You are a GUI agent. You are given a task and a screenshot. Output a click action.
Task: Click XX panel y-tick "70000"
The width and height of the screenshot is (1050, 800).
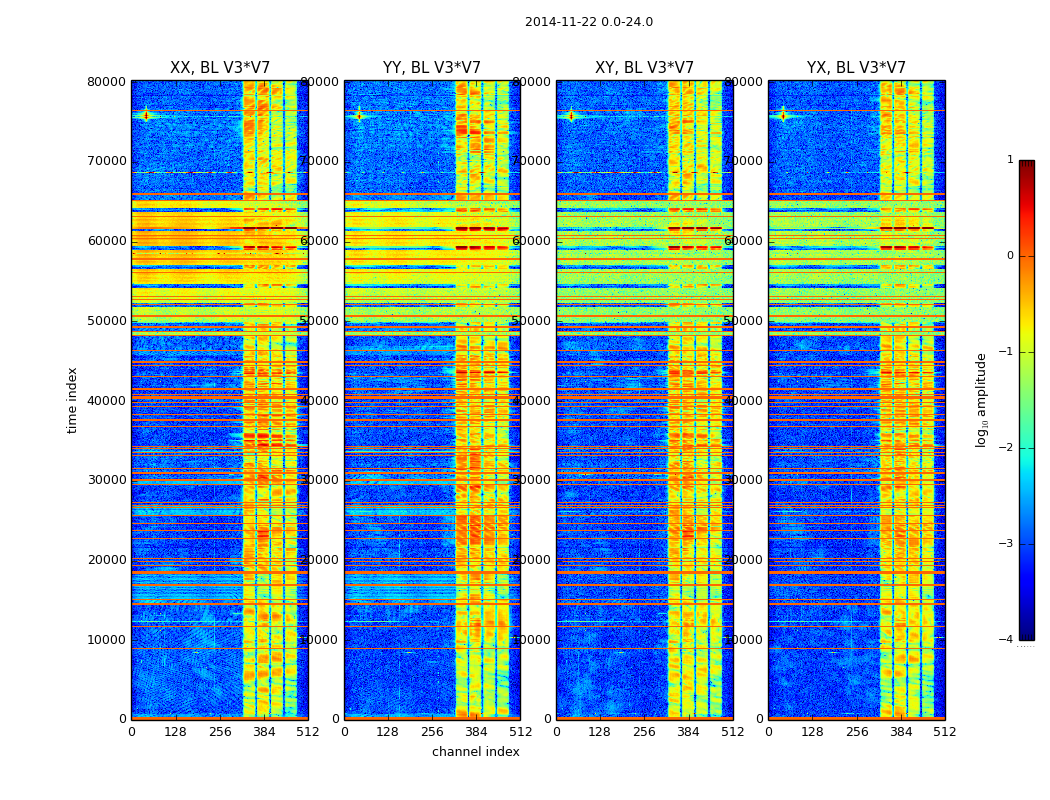pos(106,161)
